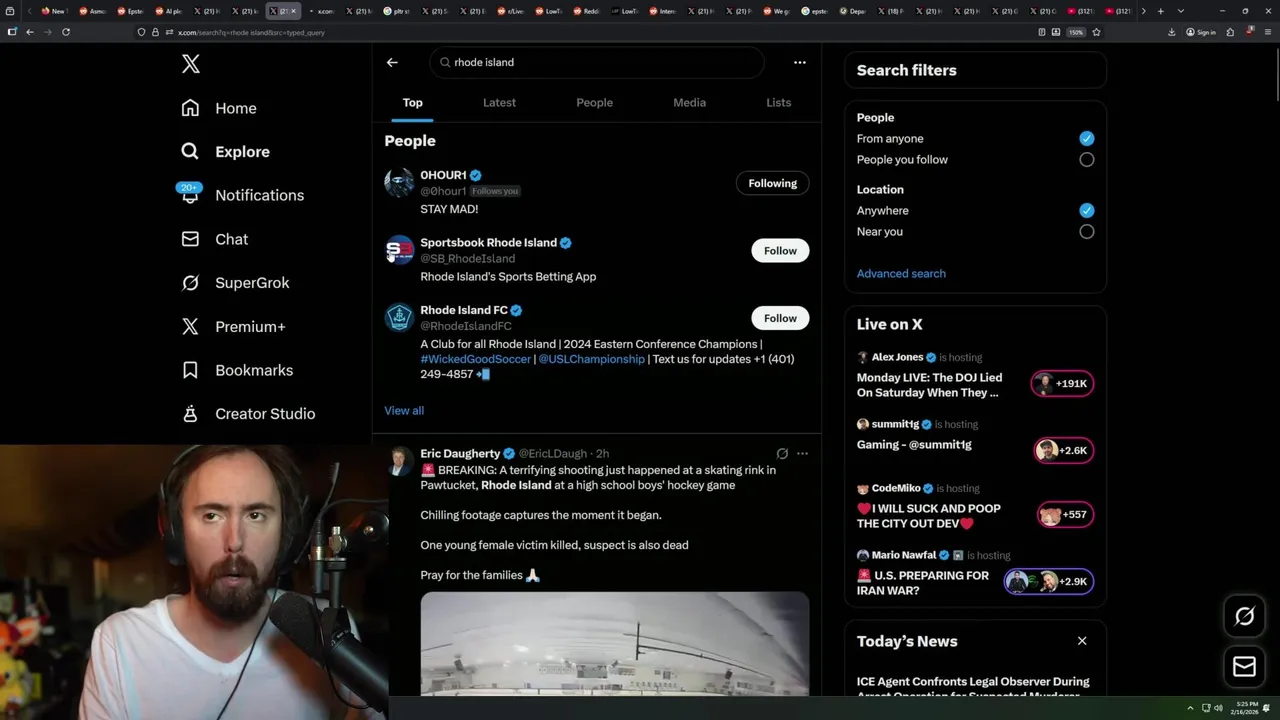The height and width of the screenshot is (720, 1280).
Task: Select the Anywhere location option
Action: (1087, 211)
